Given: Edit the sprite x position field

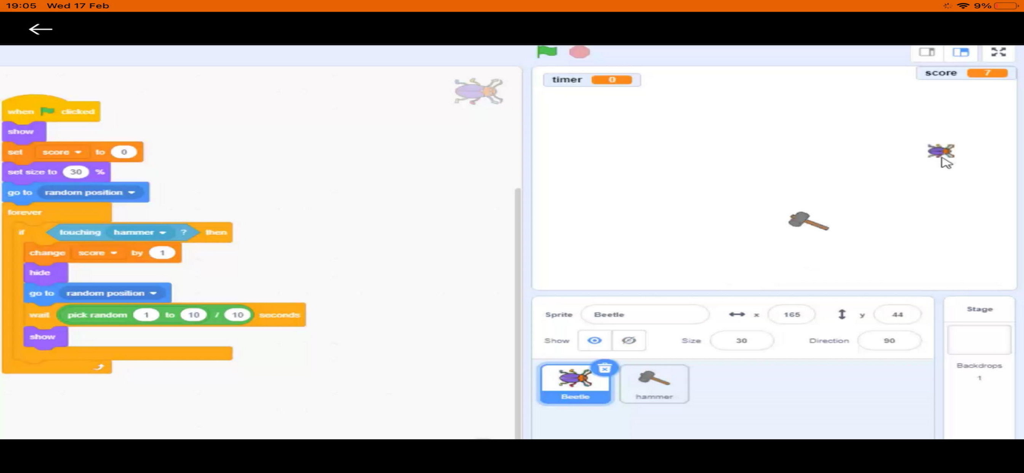Looking at the screenshot, I should click(x=792, y=314).
